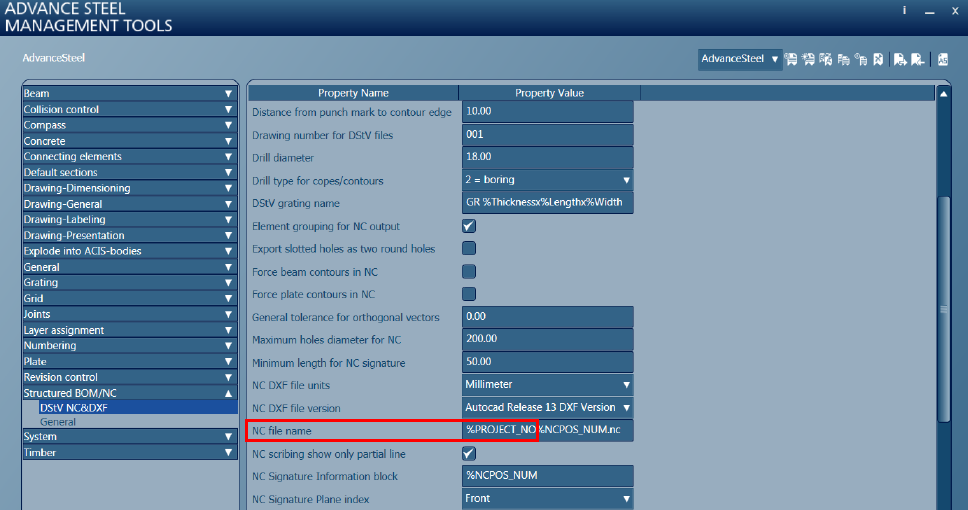The image size is (968, 510).
Task: Expand the Drawing-Dimensioning category
Action: [x=130, y=188]
